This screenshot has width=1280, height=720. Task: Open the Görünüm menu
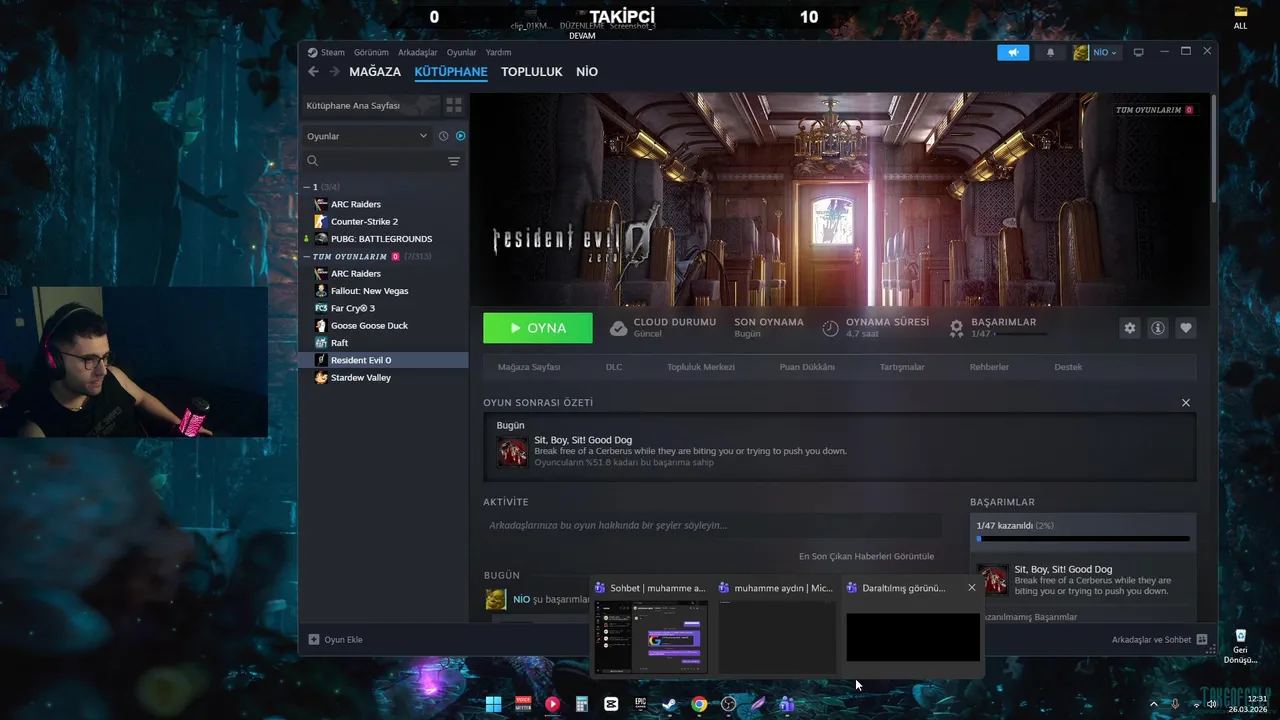tap(371, 52)
